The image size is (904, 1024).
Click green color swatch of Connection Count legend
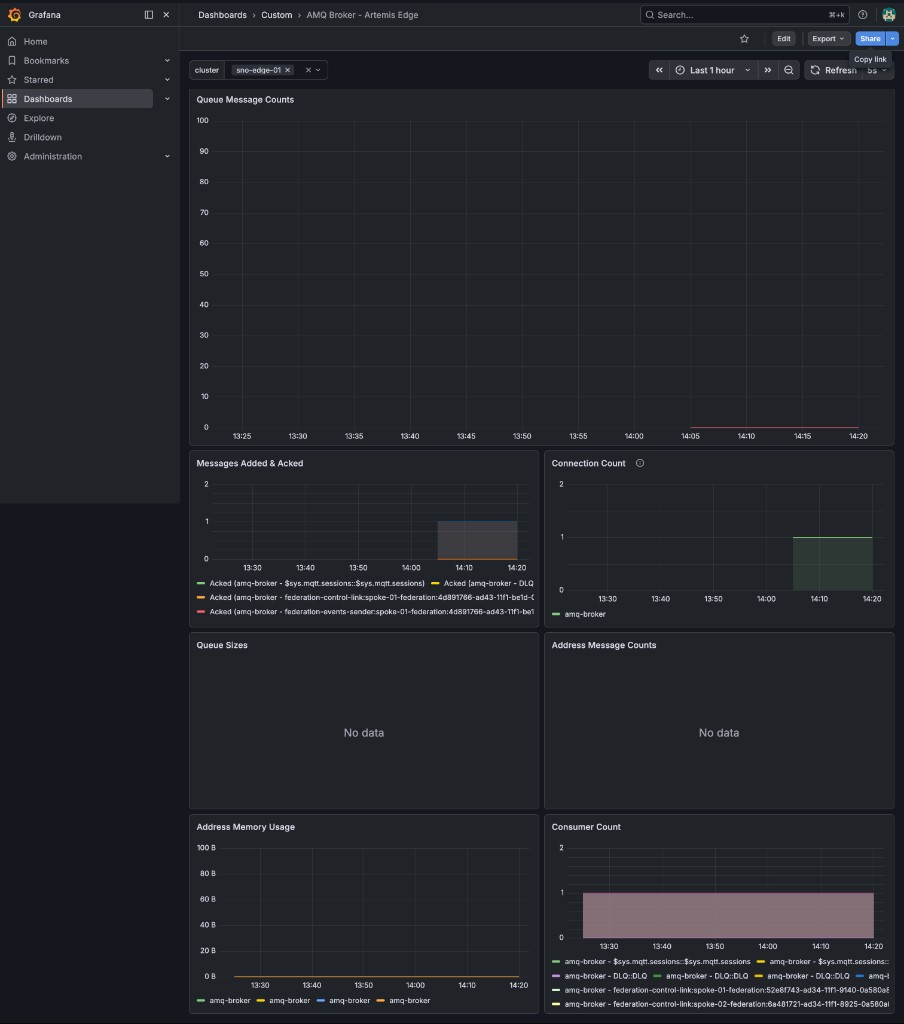click(x=556, y=614)
